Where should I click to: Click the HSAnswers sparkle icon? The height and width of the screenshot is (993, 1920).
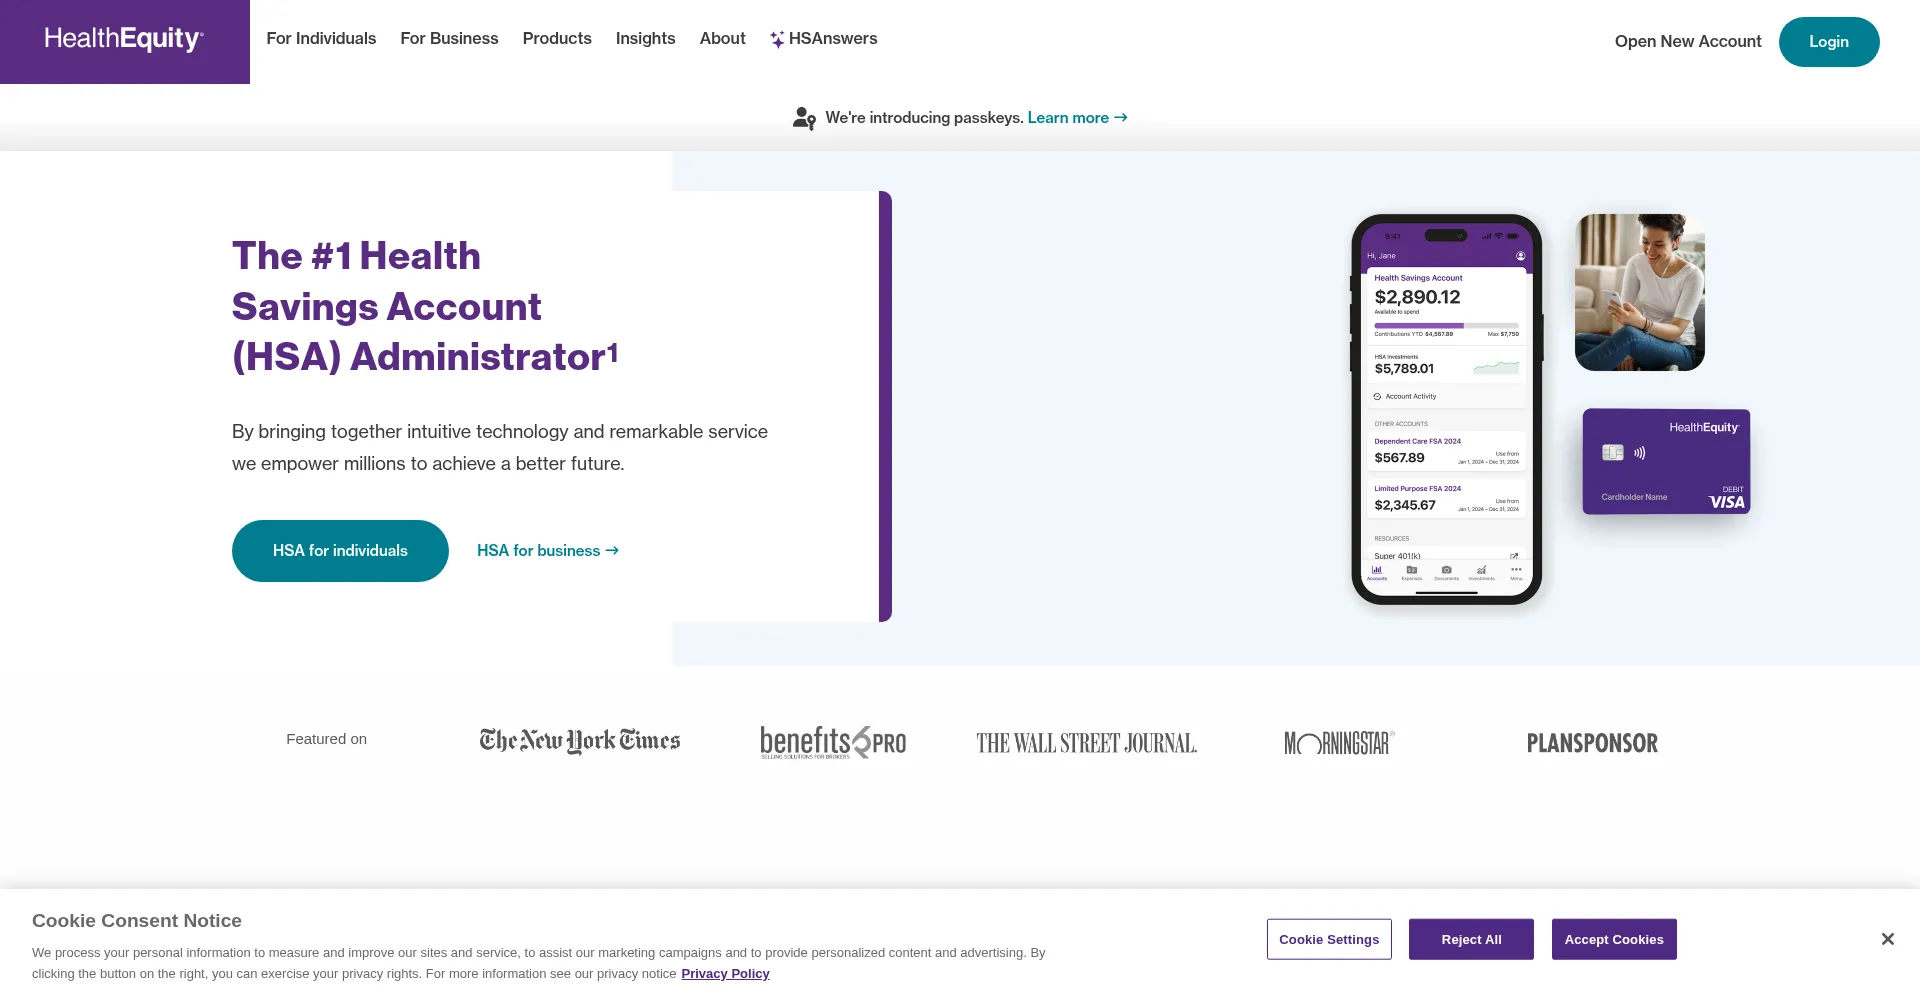(777, 40)
